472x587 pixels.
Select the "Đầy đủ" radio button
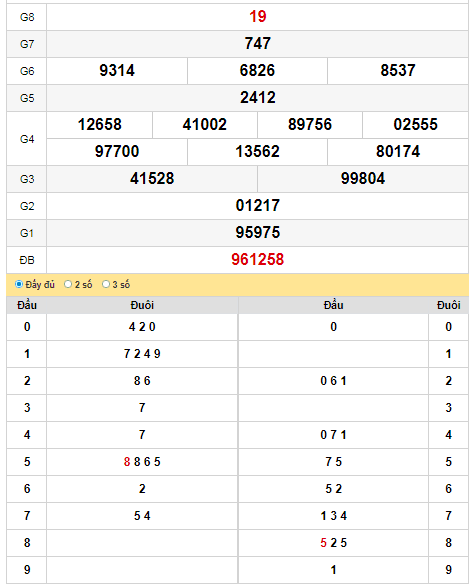(19, 285)
